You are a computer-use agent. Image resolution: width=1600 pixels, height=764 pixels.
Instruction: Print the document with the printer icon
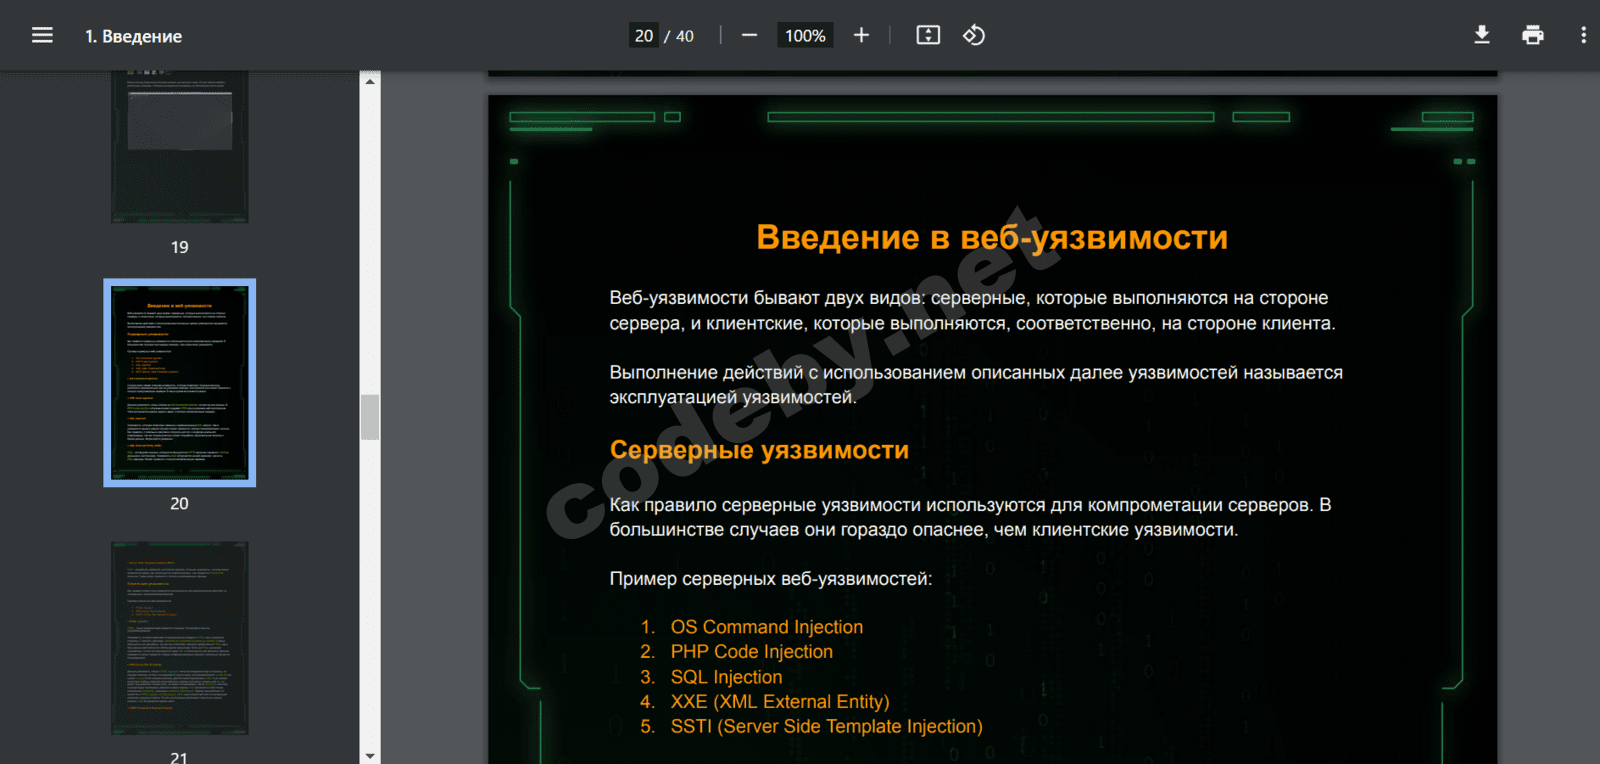pos(1532,36)
